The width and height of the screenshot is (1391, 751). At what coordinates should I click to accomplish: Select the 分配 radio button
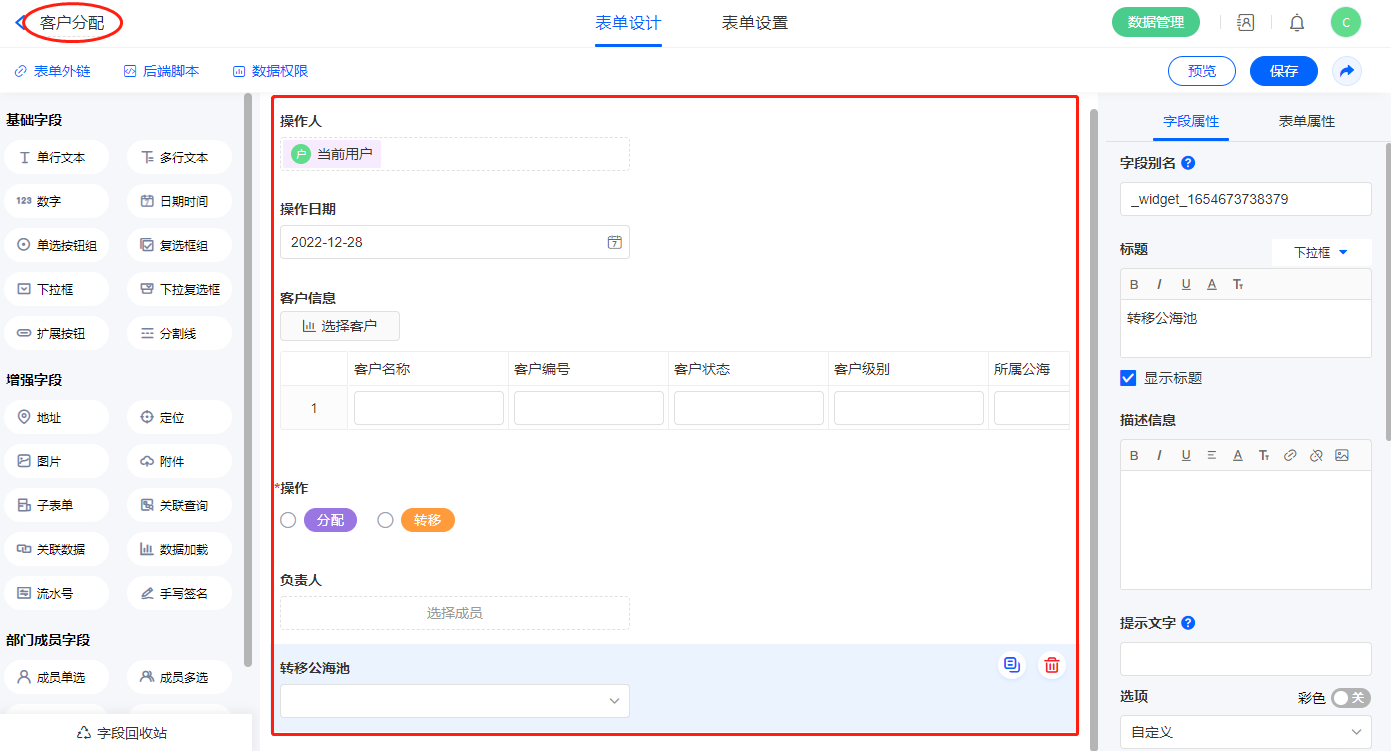288,520
